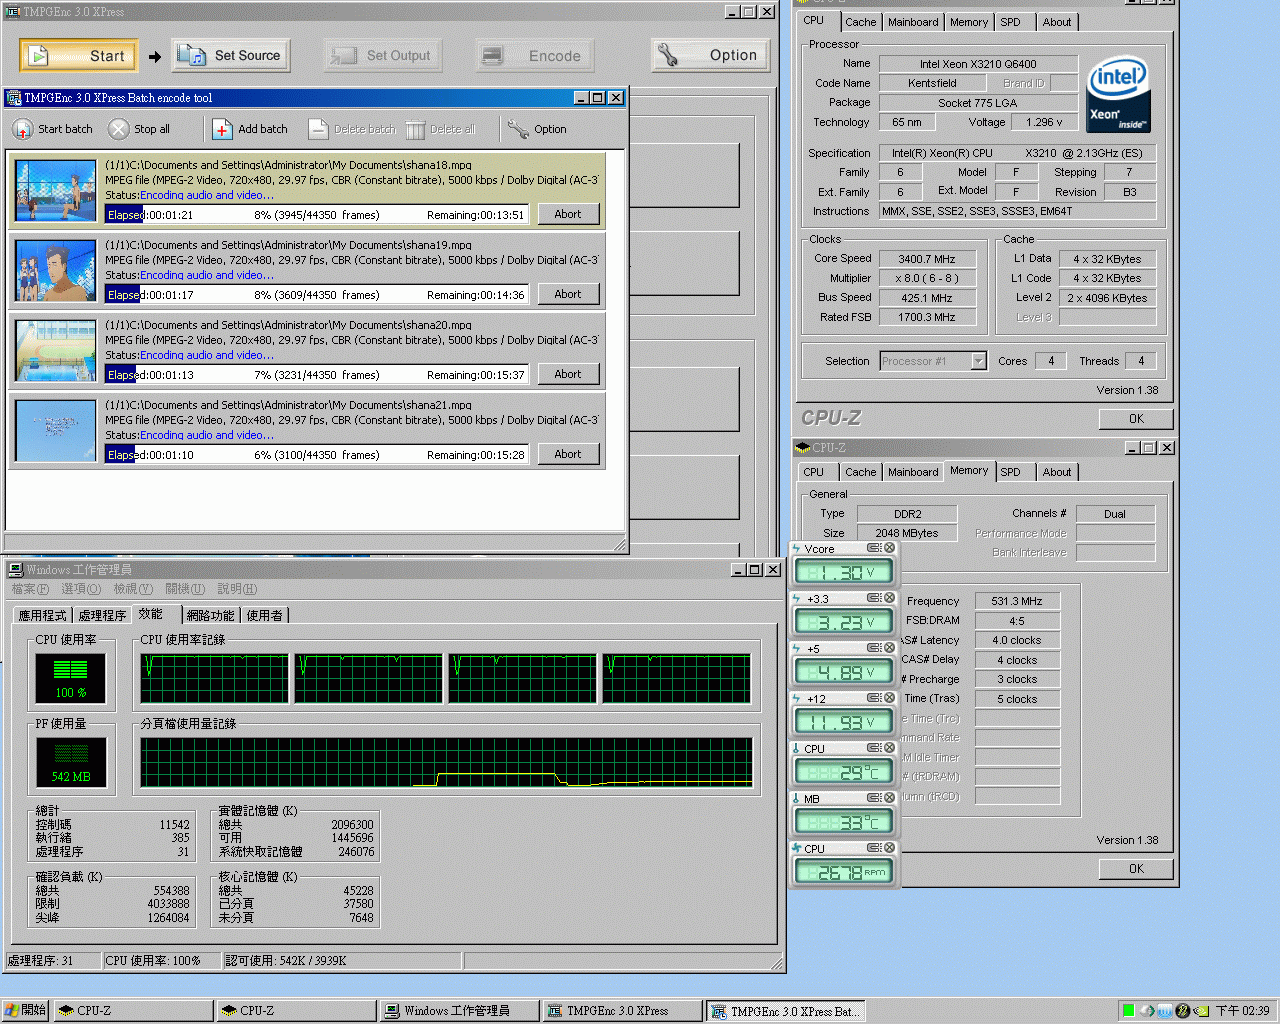This screenshot has height=1024, width=1280.
Task: Switch to TMPGEnc 3.0 XPress taskbar item
Action: point(622,1011)
